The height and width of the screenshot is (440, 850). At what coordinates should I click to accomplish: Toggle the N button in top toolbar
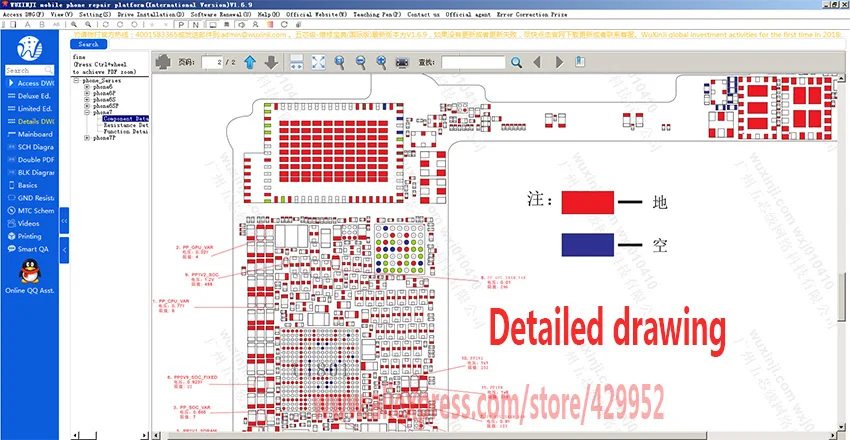195,24
